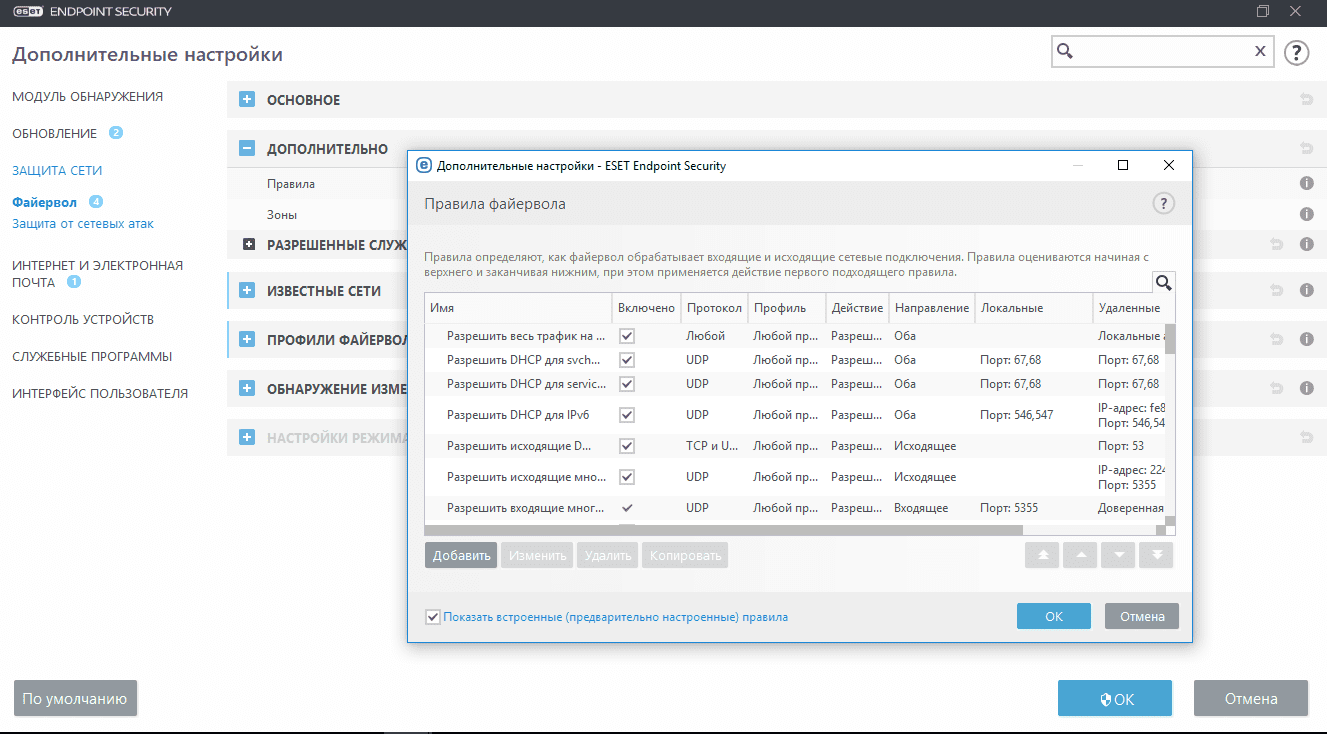Click info icon for the Зоны row
Image resolution: width=1327 pixels, height=734 pixels.
(x=1306, y=214)
